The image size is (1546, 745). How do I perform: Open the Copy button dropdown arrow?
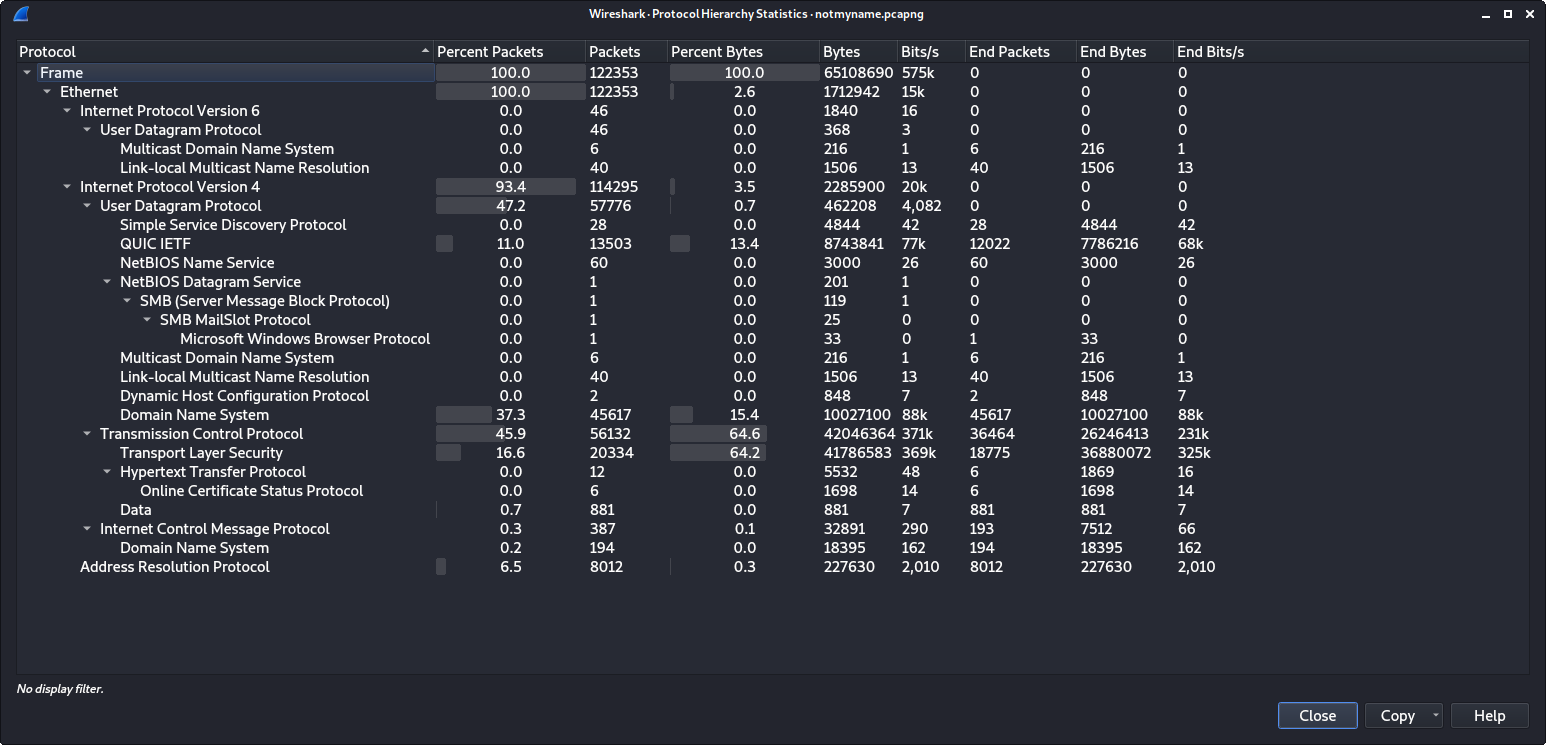(x=1436, y=716)
